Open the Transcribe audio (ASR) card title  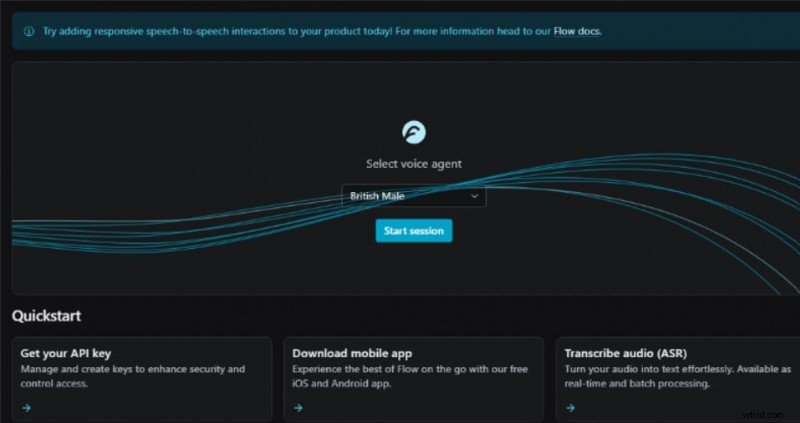(632, 353)
